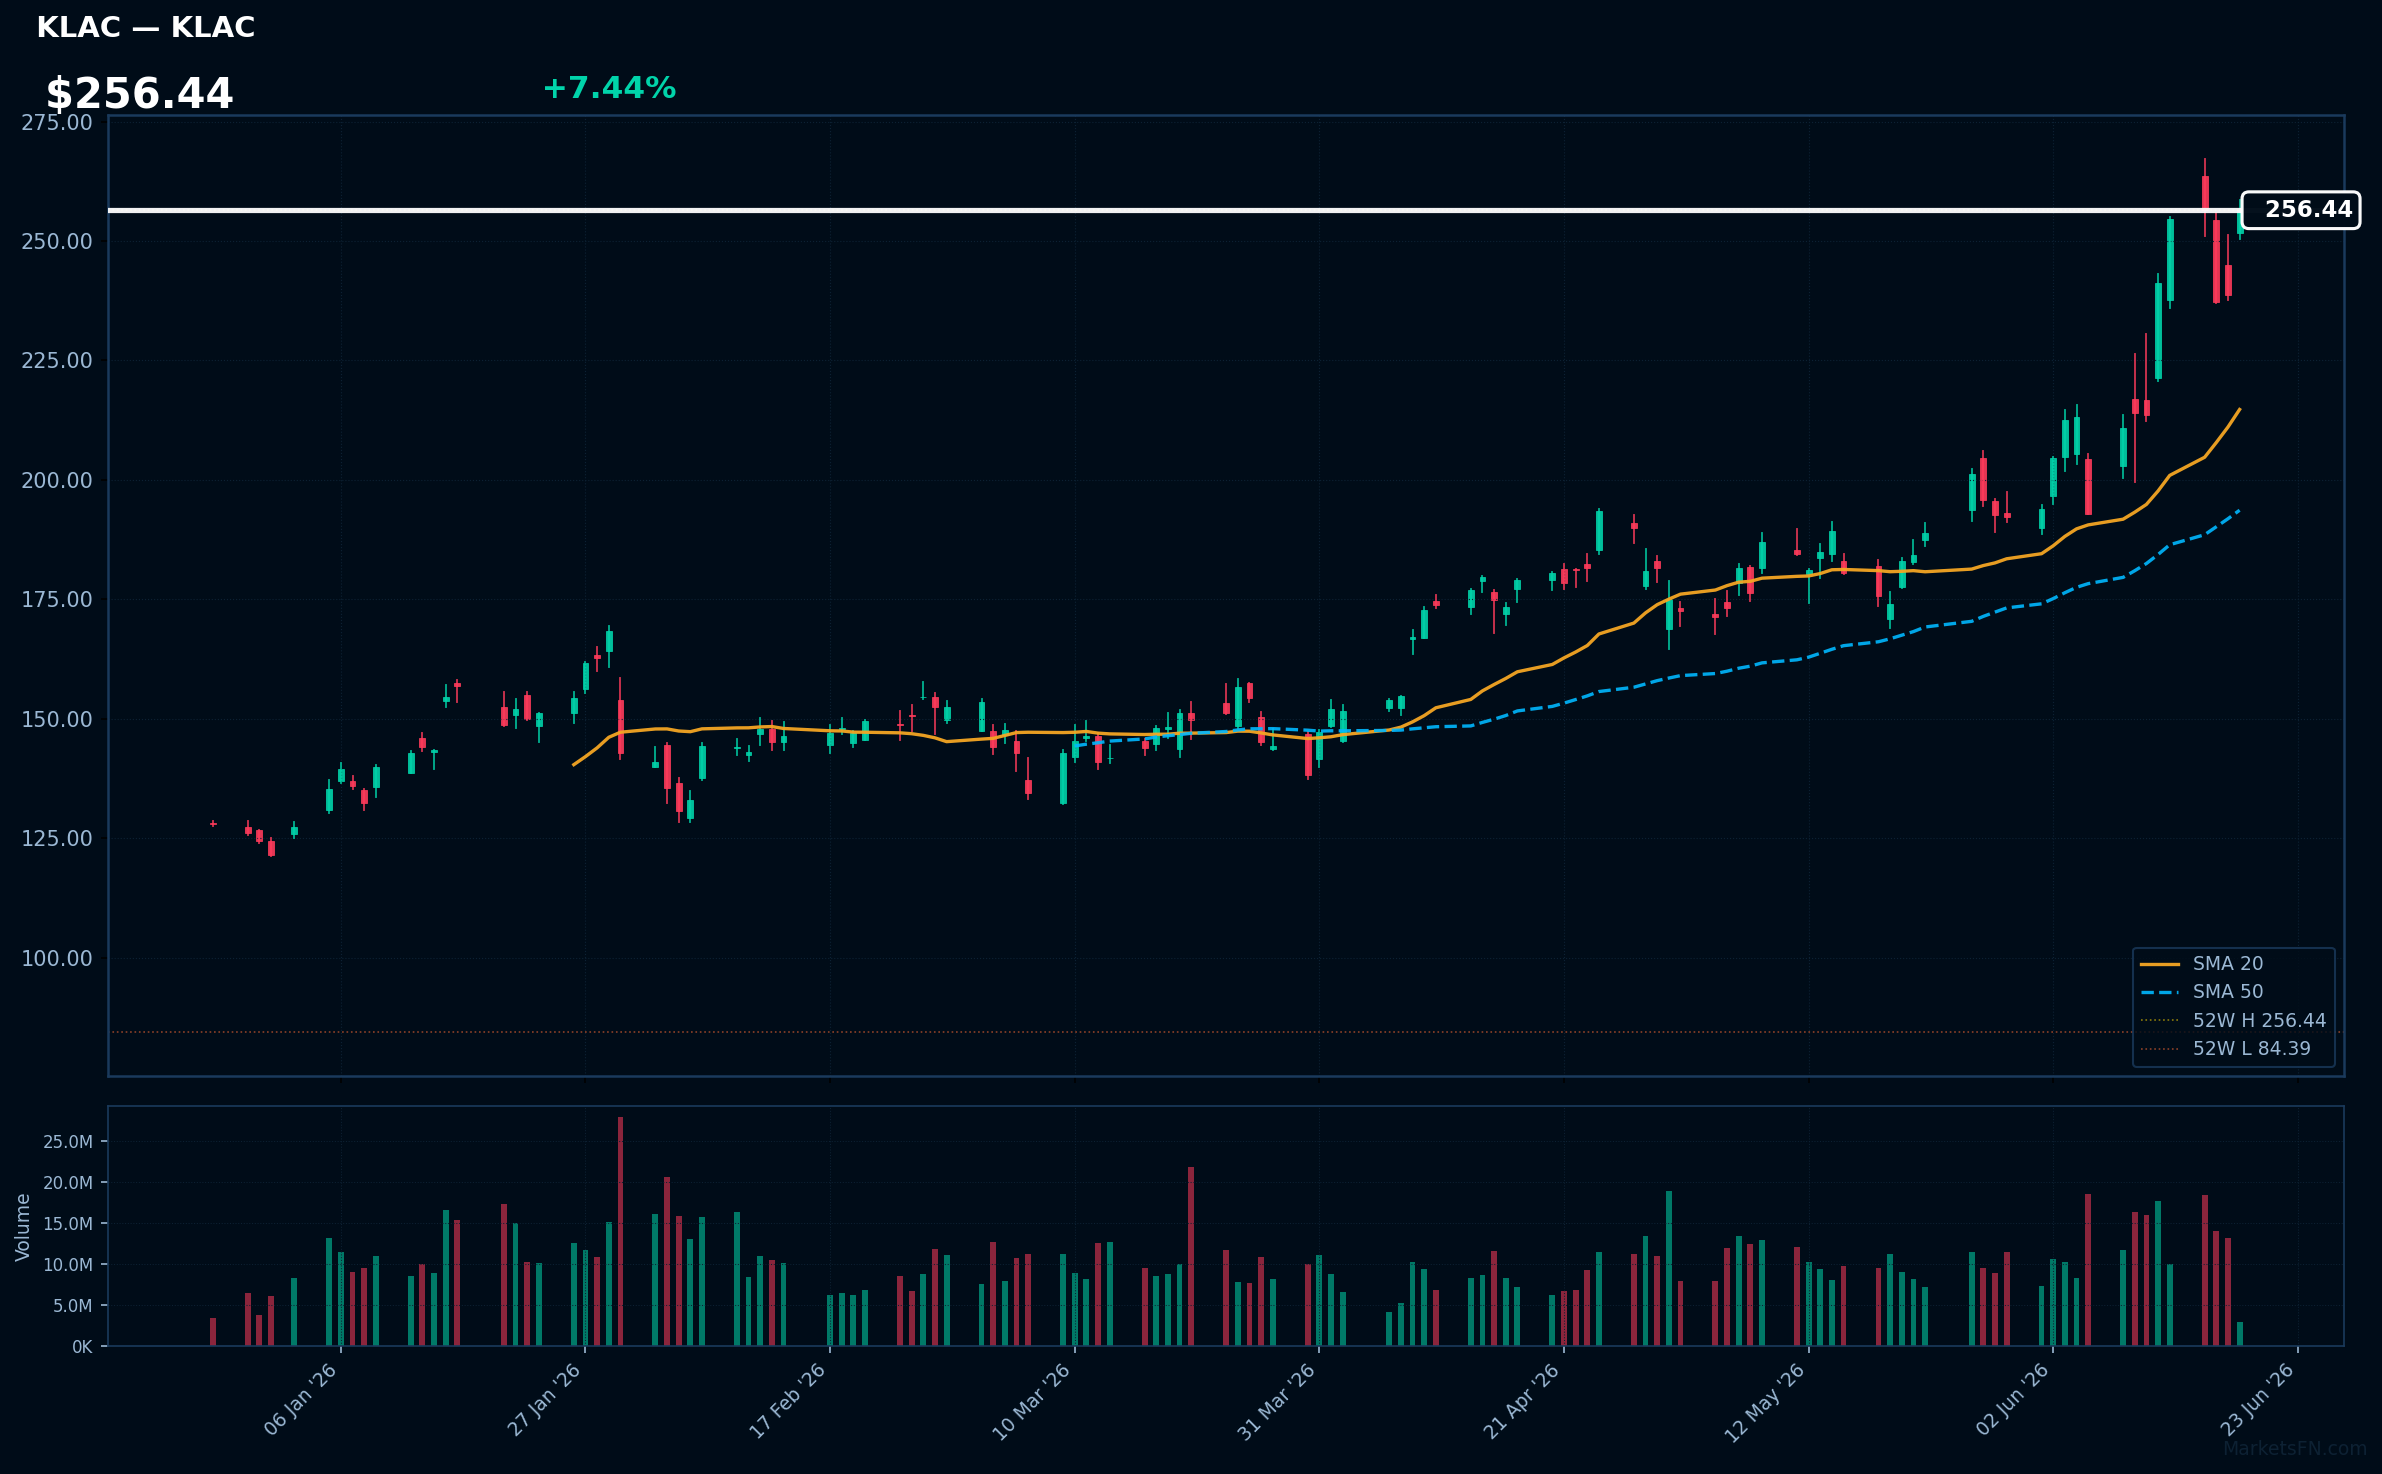Select the 31 Mar '26 date label
Viewport: 2382px width, 1474px height.
[1277, 1401]
